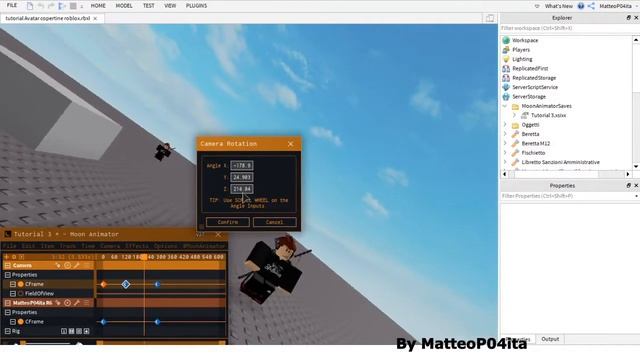Image resolution: width=640 pixels, height=360 pixels.
Task: Expand the Beretta tool
Action: [505, 134]
